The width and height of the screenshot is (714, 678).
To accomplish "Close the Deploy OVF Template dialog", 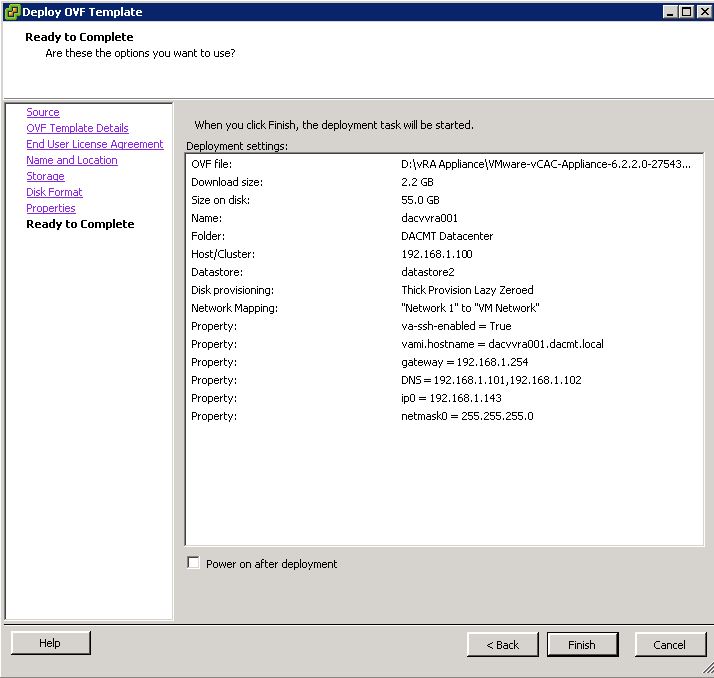I will pos(704,12).
